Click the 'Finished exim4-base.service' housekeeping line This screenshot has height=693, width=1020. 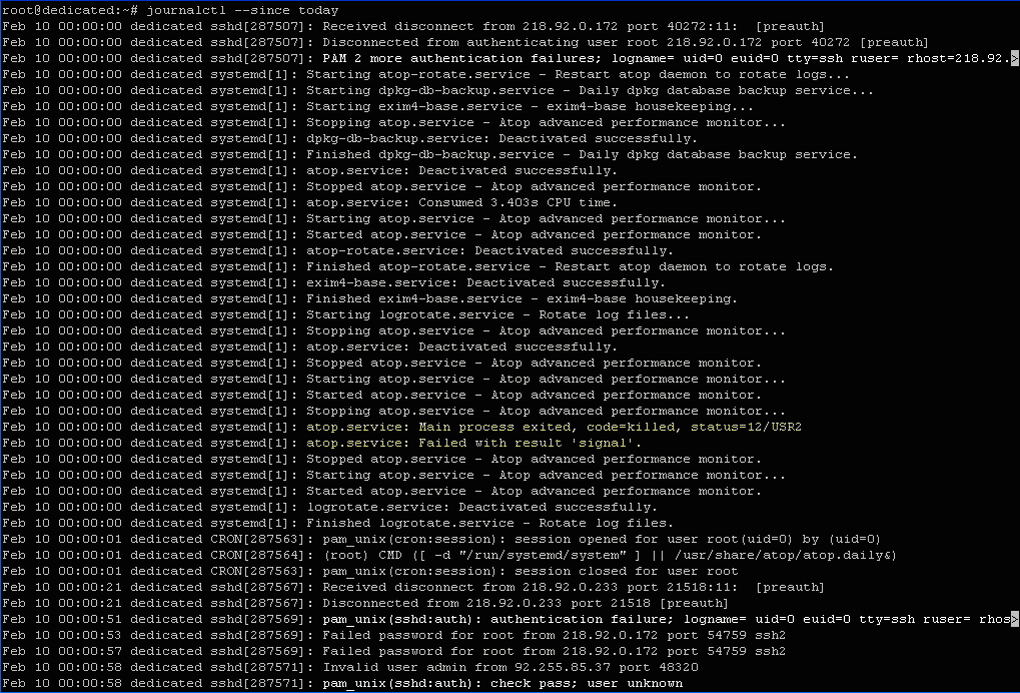coord(521,299)
